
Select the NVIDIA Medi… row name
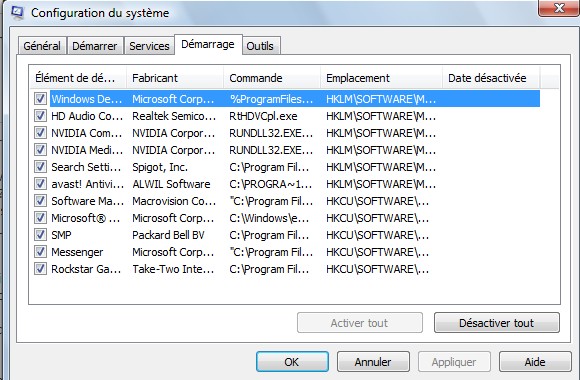pyautogui.click(x=87, y=150)
